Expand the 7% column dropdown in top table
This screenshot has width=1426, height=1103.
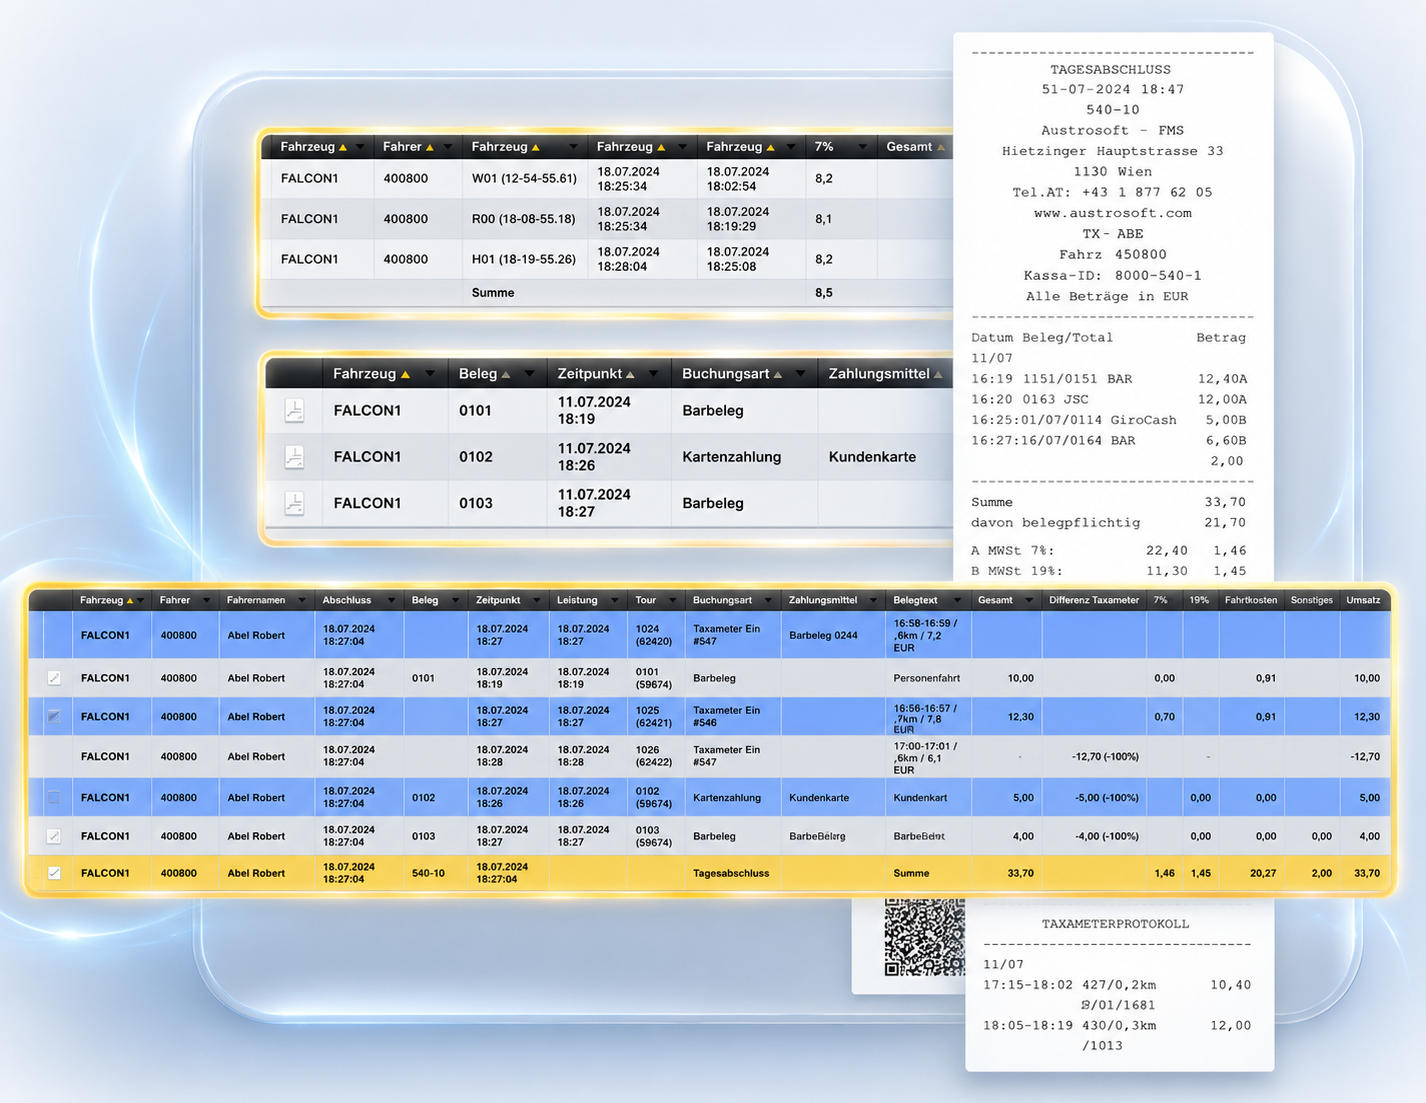click(862, 147)
